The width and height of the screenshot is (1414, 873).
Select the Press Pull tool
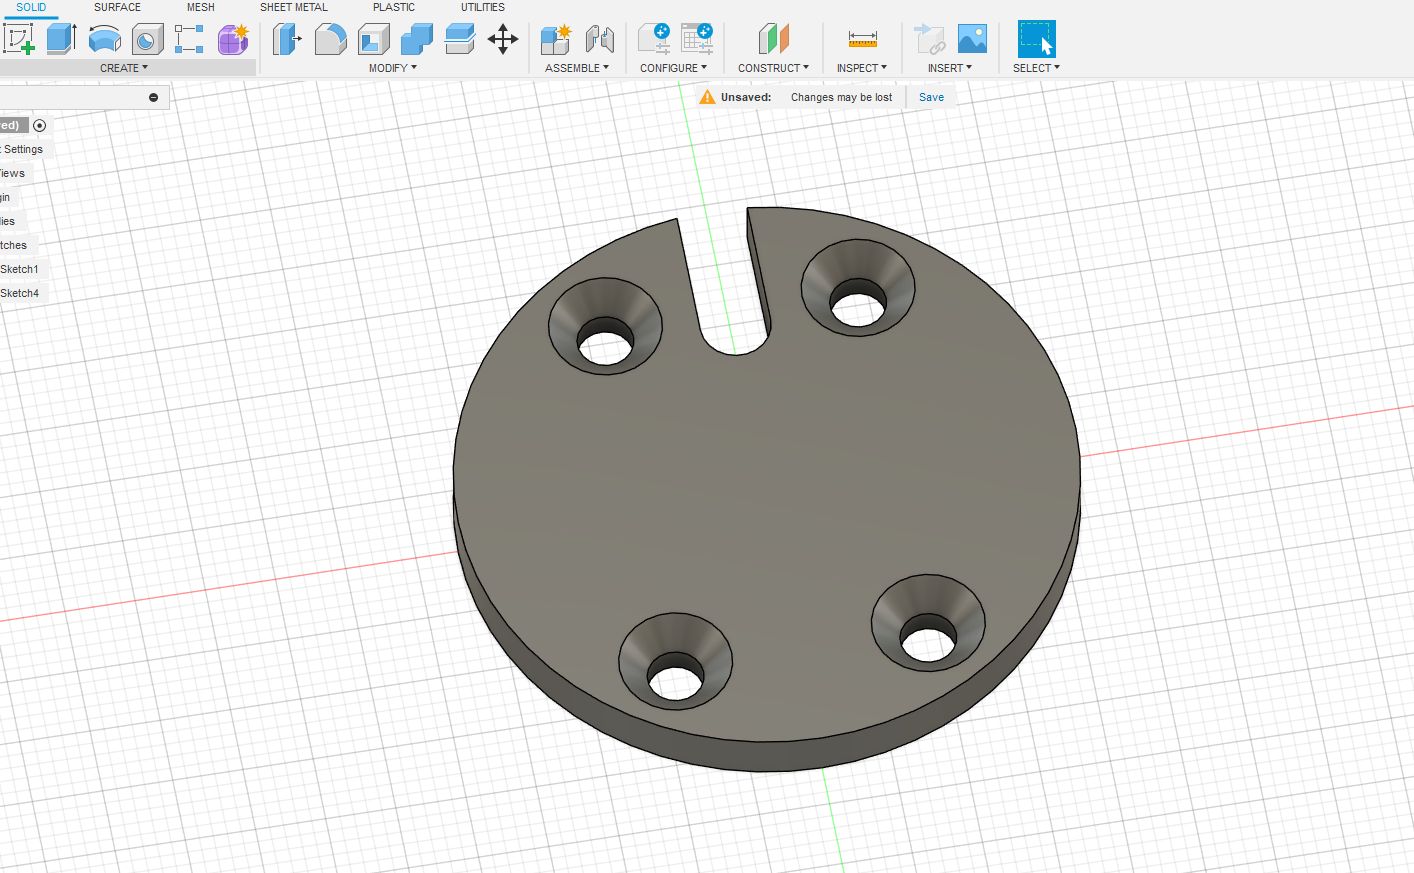tap(287, 39)
